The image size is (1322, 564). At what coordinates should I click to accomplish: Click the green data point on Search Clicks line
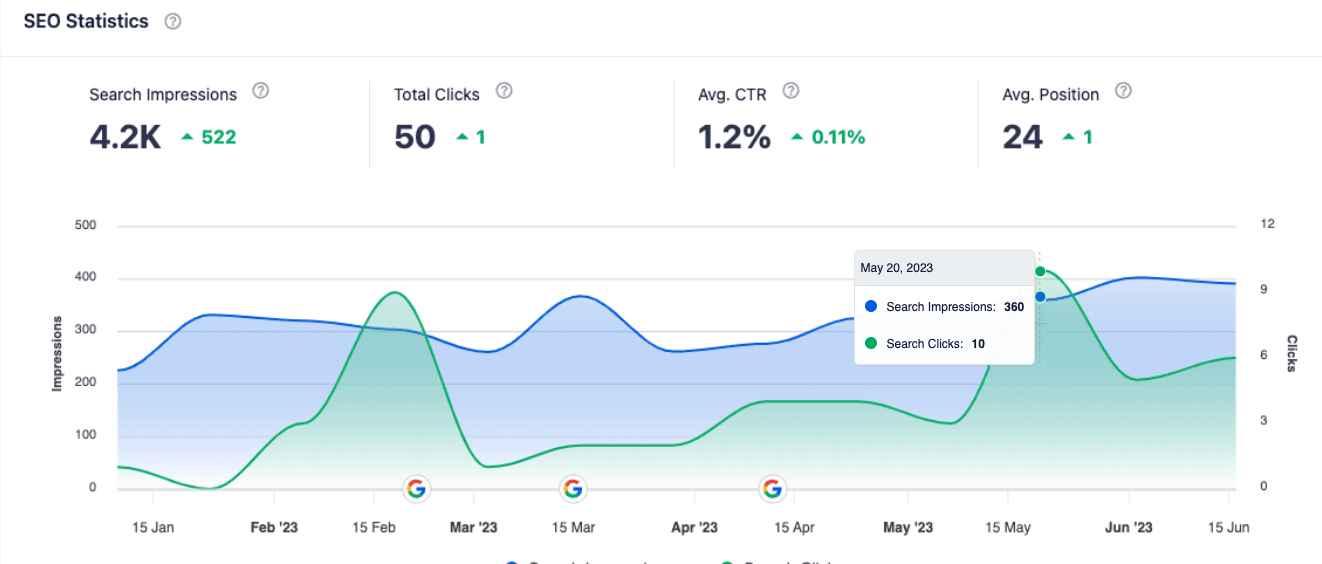point(1040,271)
